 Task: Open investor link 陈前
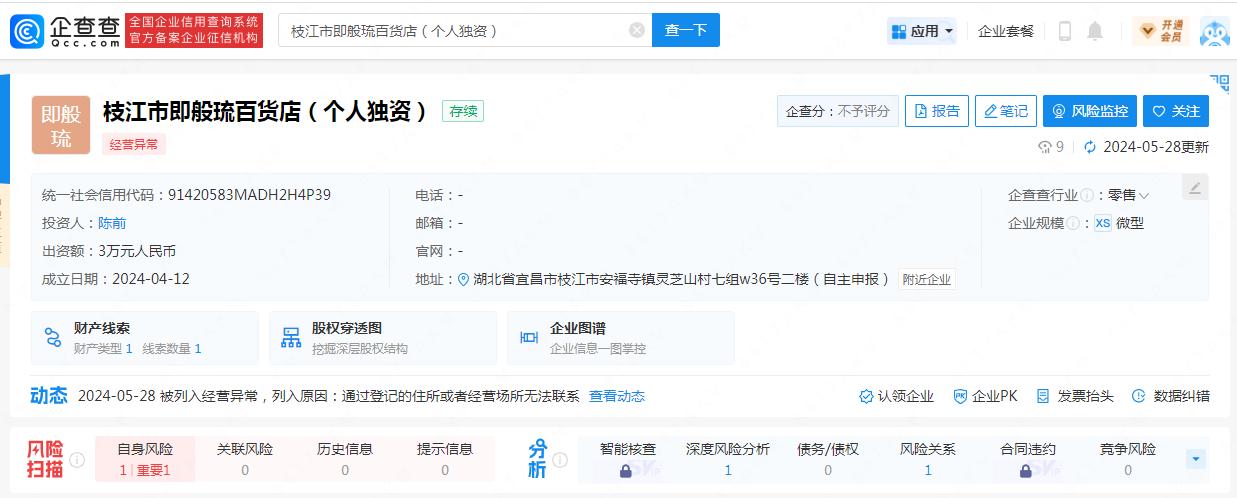112,223
